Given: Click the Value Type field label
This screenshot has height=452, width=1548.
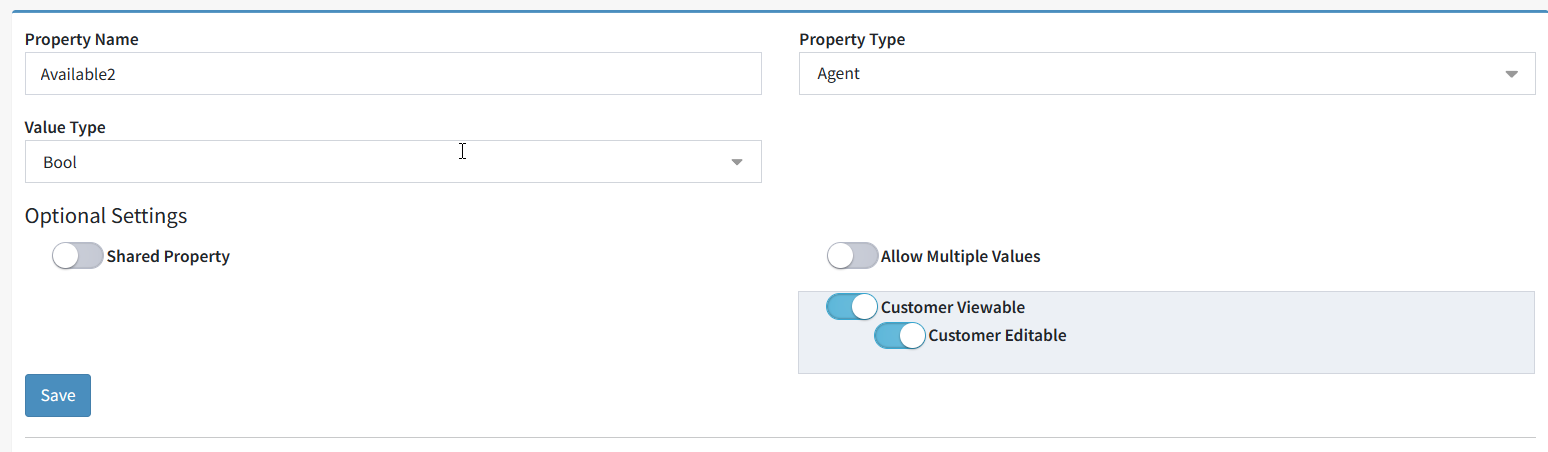Looking at the screenshot, I should [x=65, y=128].
